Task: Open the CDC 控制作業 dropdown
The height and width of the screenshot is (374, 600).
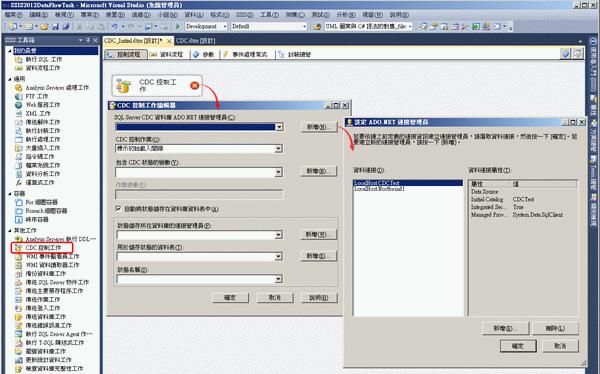Action: 279,149
